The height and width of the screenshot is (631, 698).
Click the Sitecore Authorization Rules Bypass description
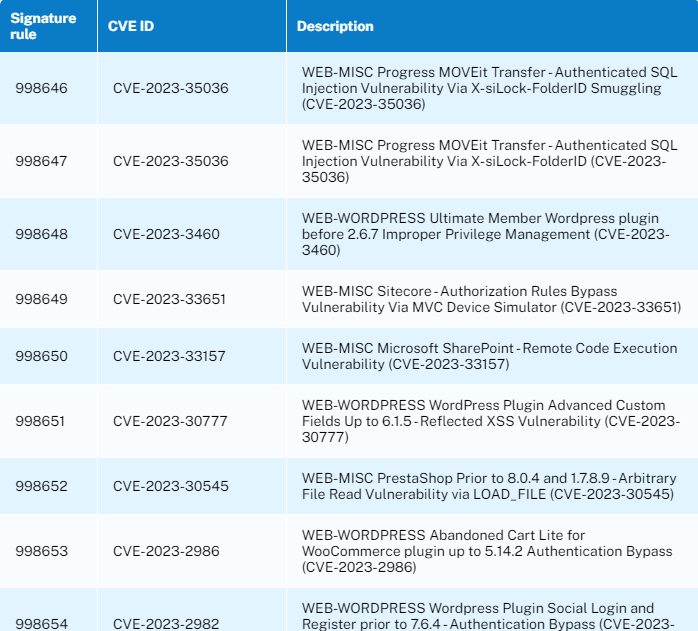point(491,299)
